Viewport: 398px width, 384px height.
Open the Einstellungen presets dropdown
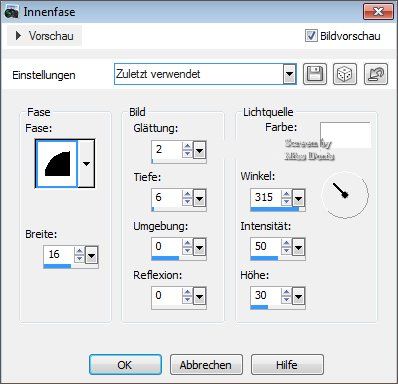[289, 74]
